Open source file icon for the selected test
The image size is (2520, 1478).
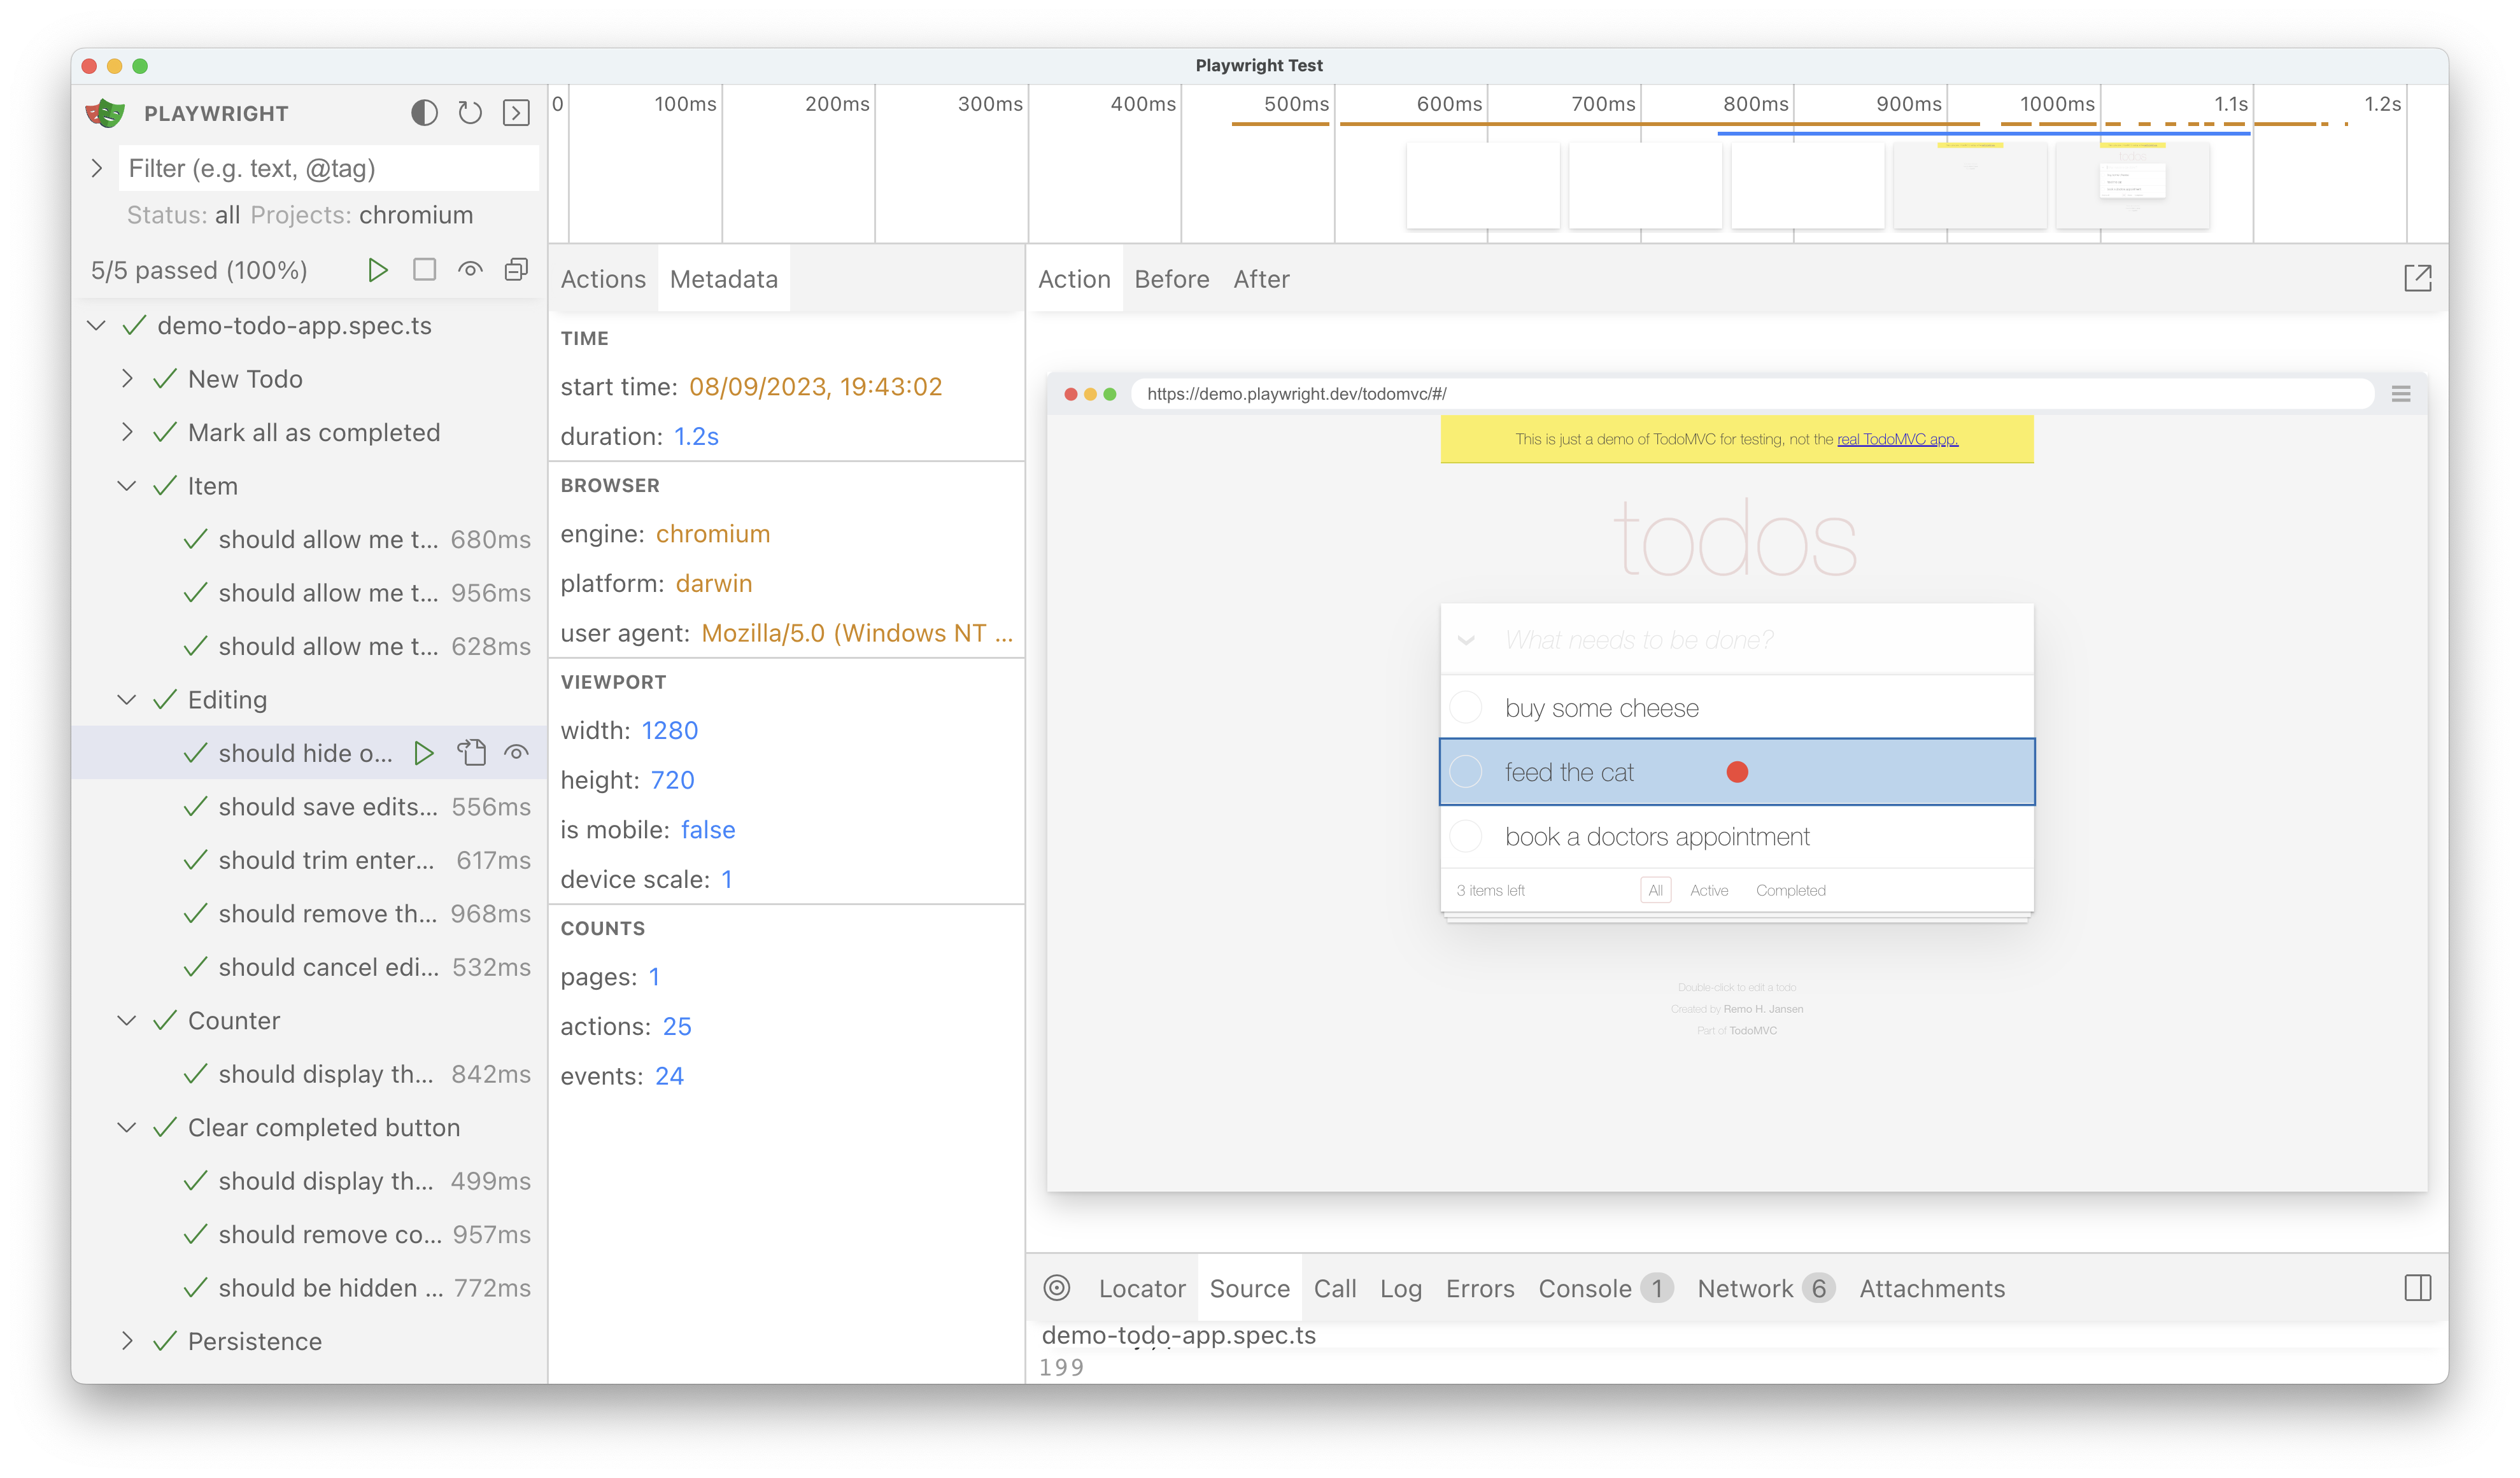(471, 753)
